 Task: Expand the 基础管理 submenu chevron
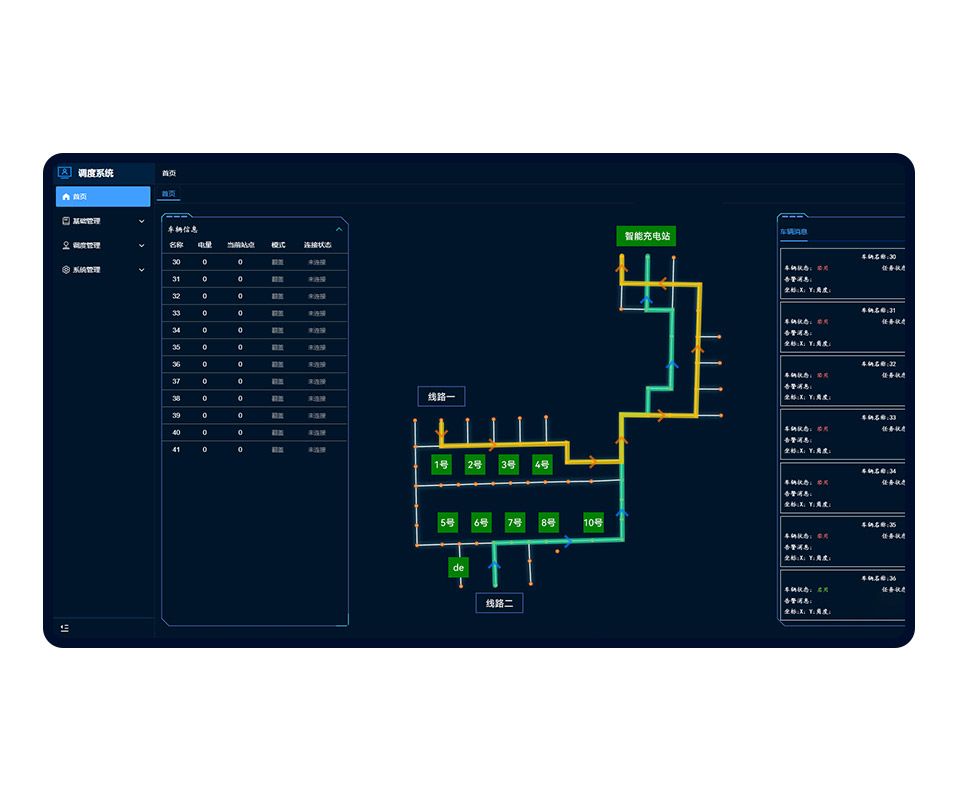(141, 221)
